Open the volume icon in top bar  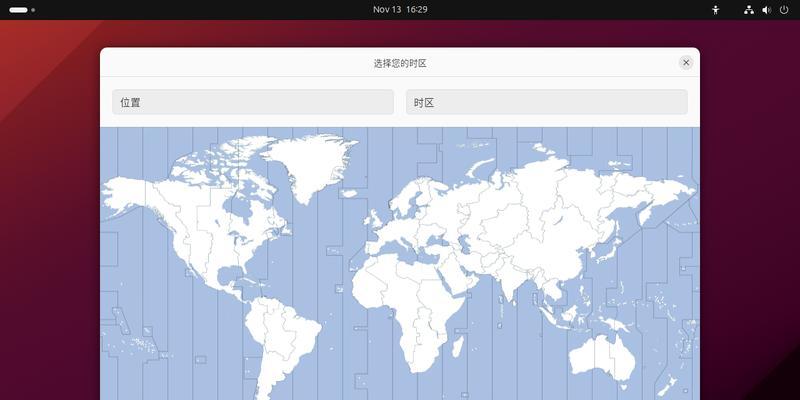(766, 10)
